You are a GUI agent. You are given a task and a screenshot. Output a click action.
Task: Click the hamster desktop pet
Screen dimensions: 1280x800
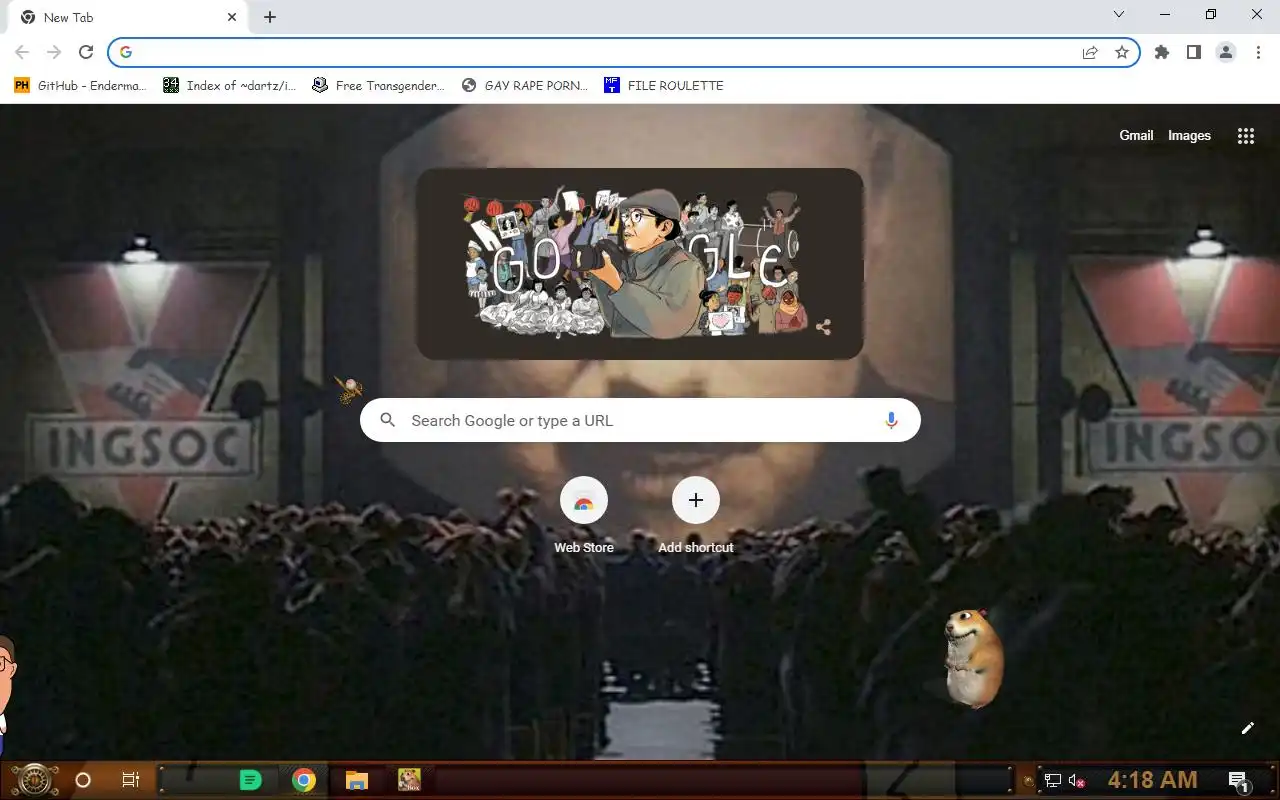pos(973,657)
